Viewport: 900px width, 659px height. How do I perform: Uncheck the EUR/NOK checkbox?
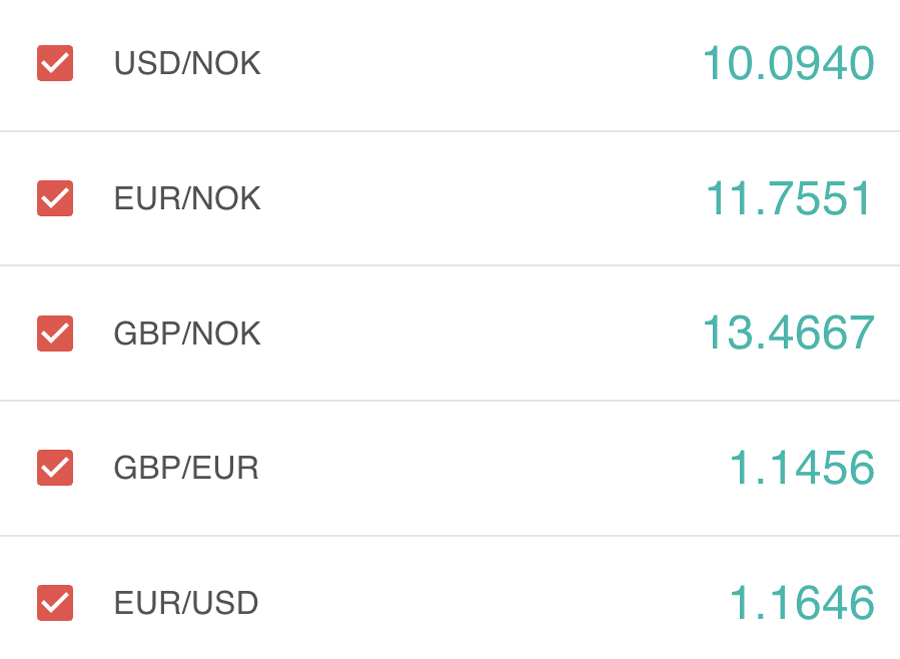(x=55, y=198)
